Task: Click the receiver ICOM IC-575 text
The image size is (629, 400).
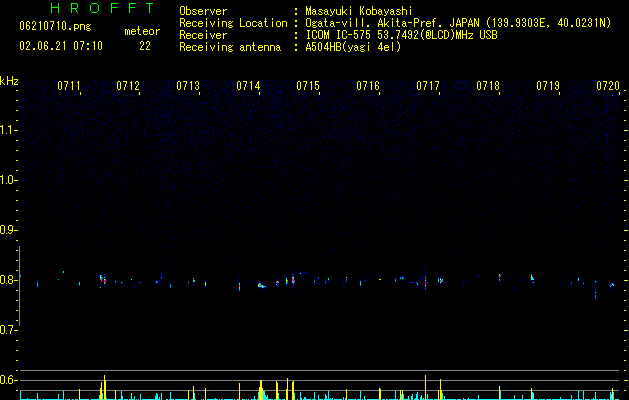Action: pyautogui.click(x=401, y=35)
